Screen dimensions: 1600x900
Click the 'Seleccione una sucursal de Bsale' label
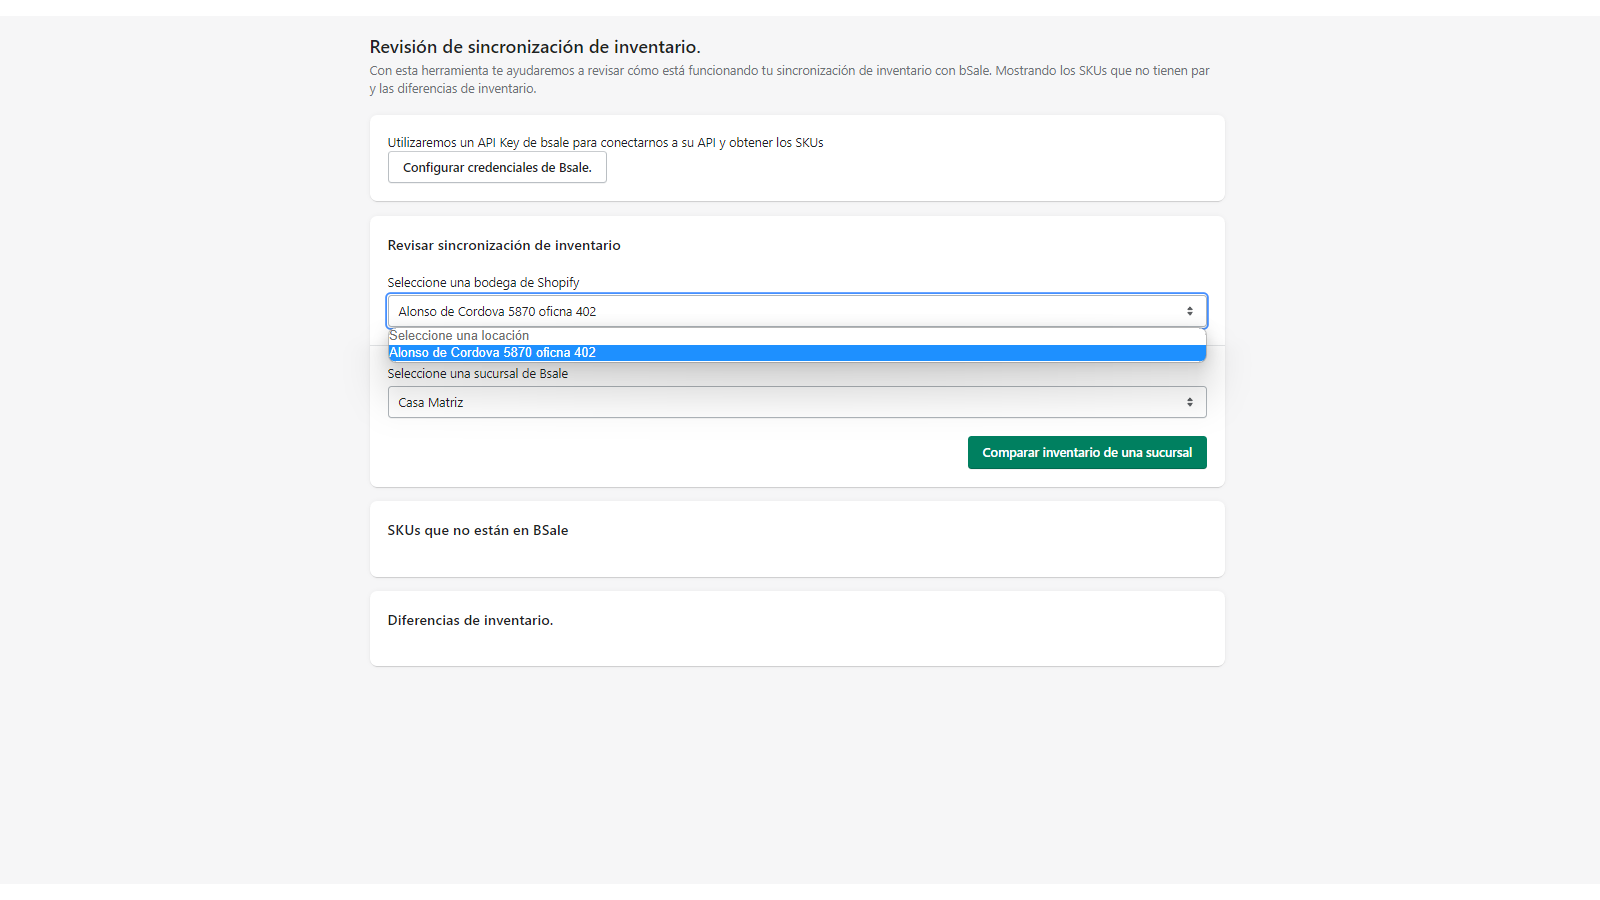[477, 374]
